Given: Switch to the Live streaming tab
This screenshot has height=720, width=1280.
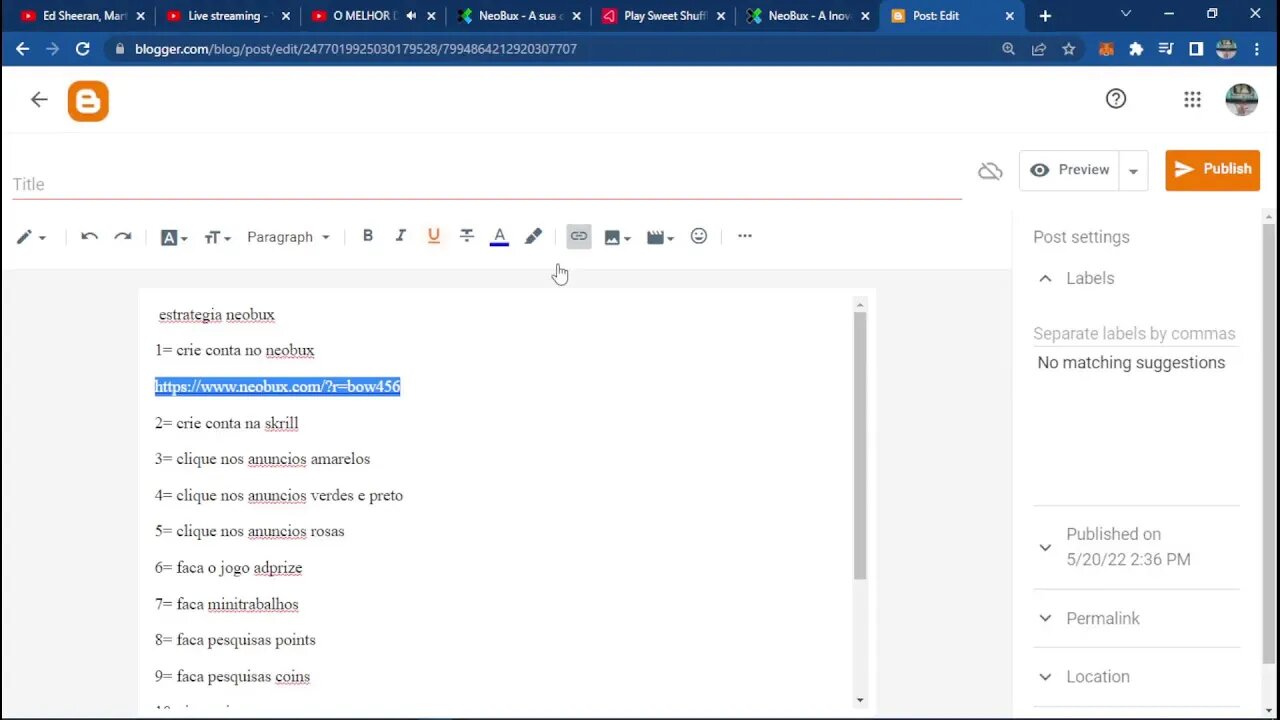Looking at the screenshot, I should pyautogui.click(x=229, y=16).
